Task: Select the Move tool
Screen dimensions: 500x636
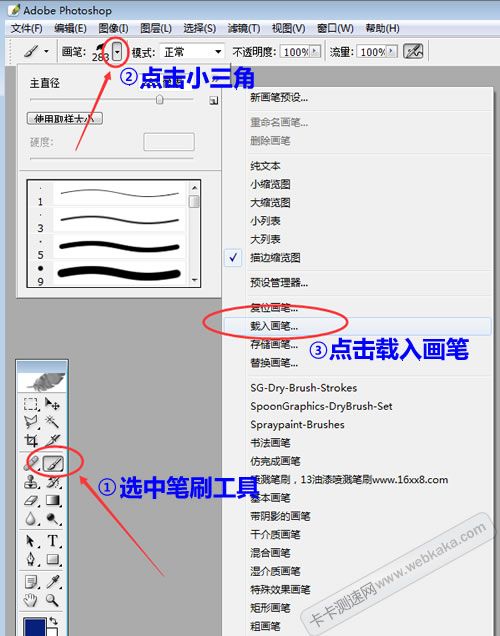Action: coord(52,404)
